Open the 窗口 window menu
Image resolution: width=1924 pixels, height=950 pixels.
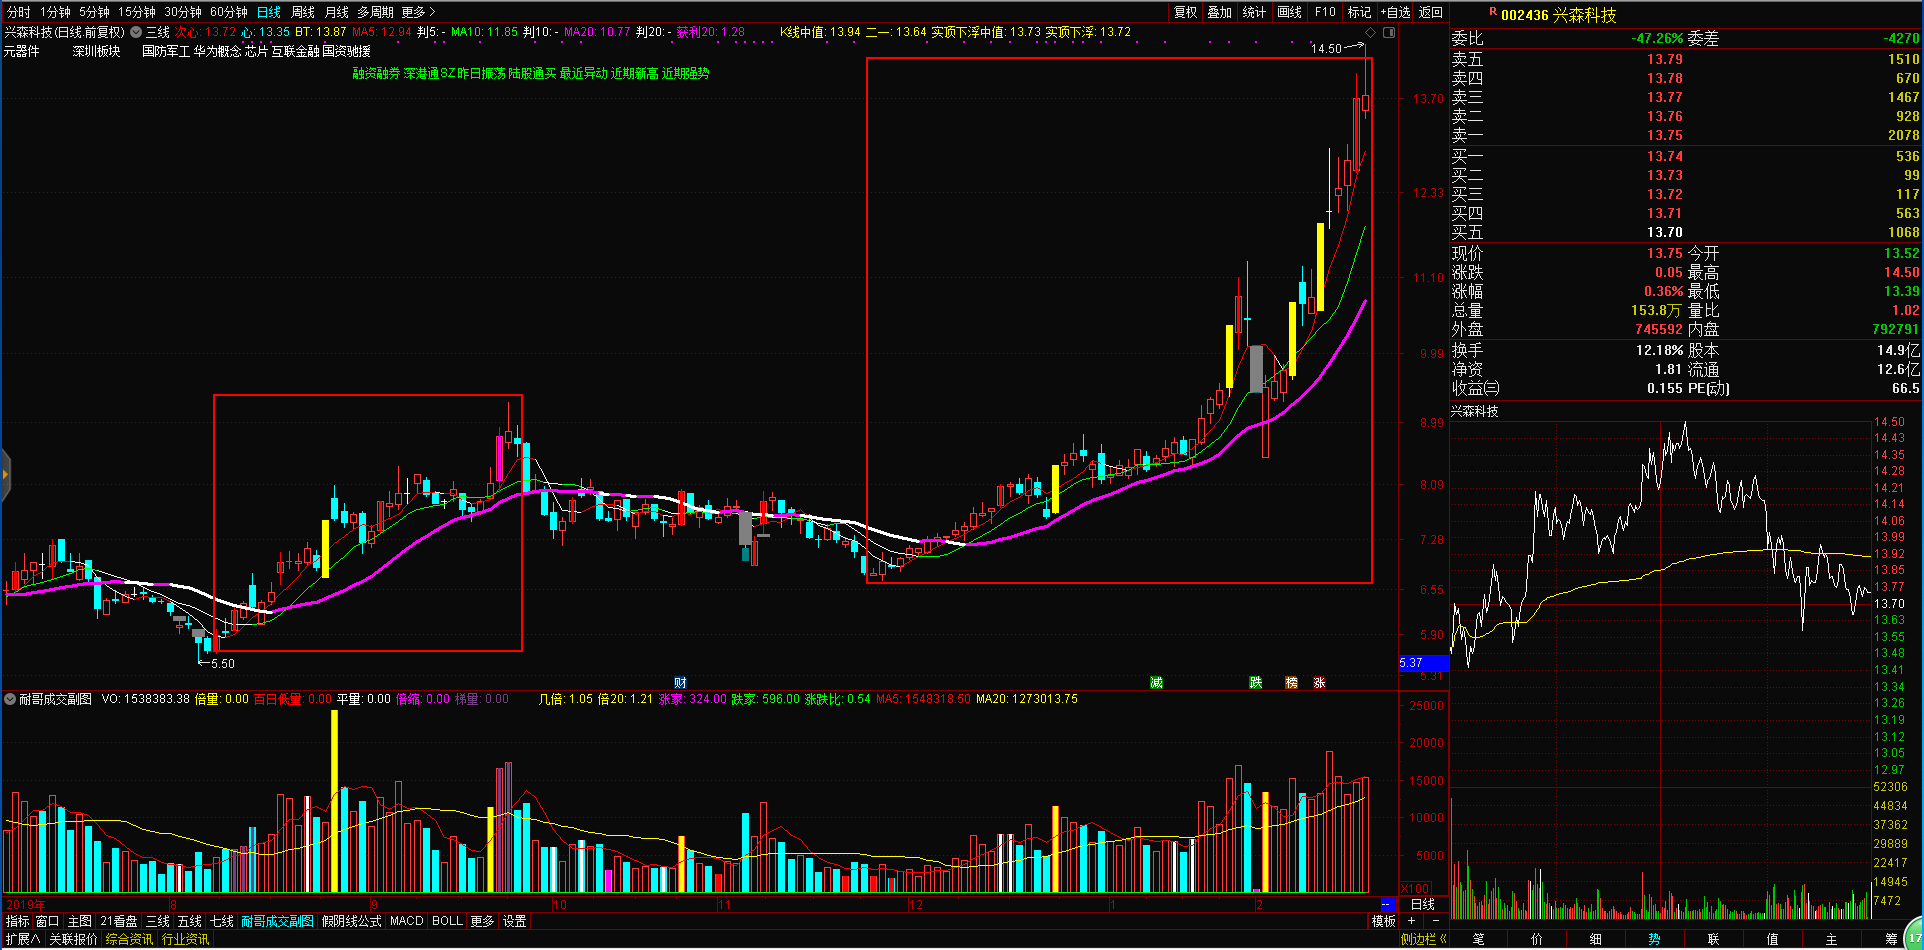(x=47, y=921)
